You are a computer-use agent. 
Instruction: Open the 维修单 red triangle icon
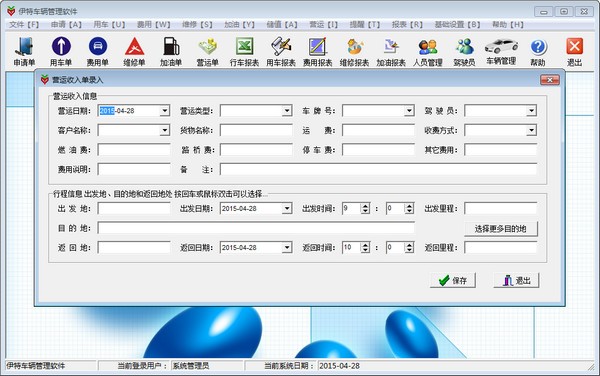tap(134, 51)
